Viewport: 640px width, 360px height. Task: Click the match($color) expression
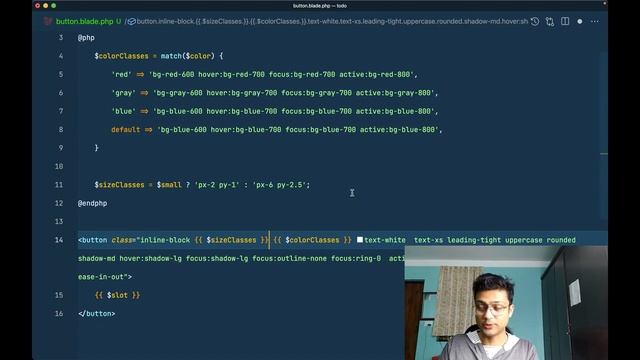coord(187,56)
